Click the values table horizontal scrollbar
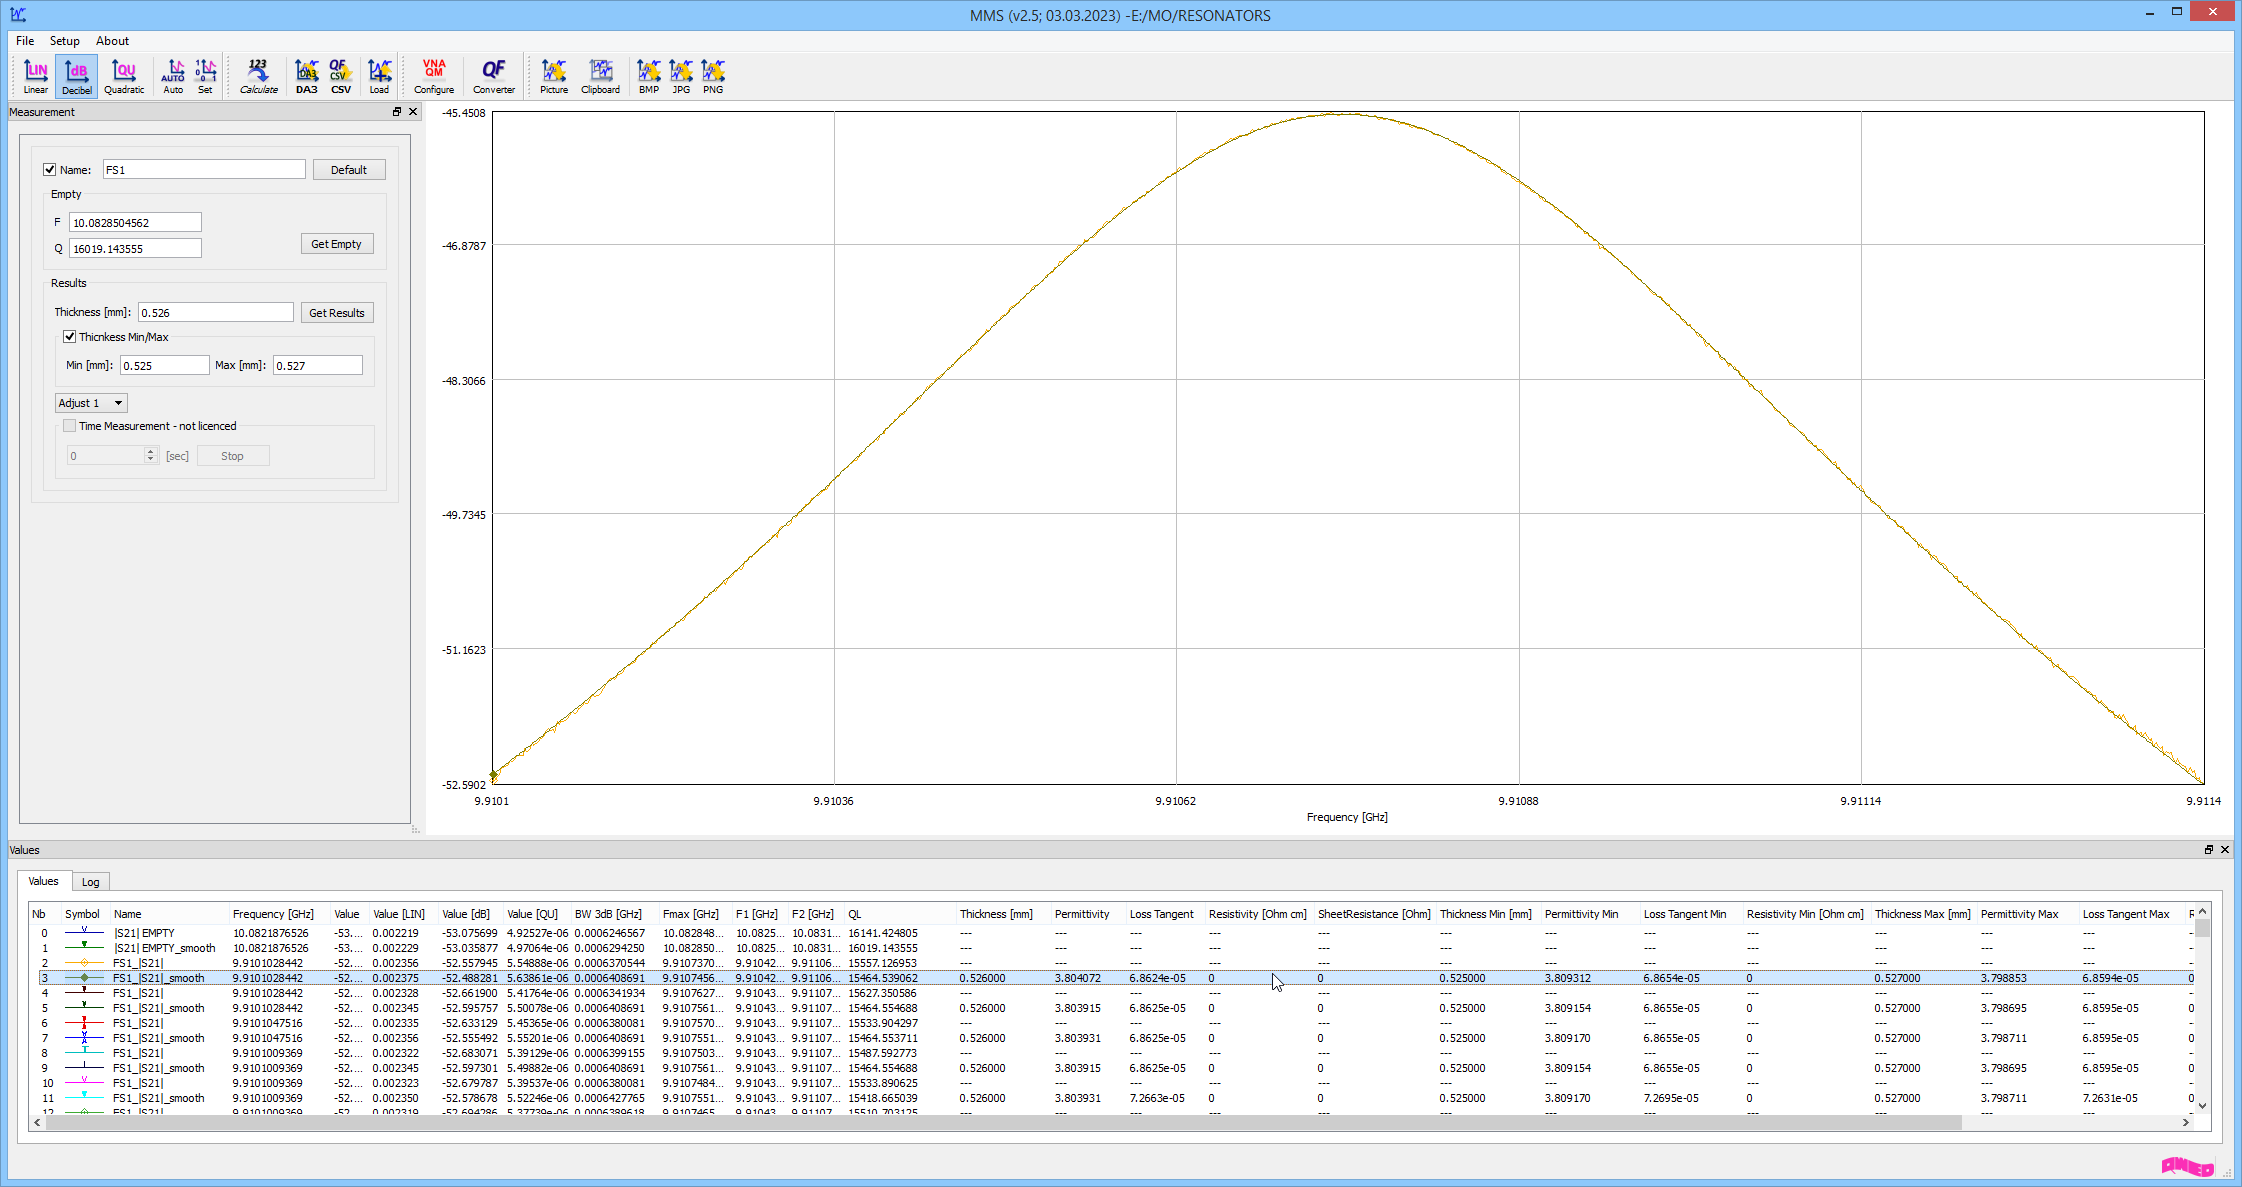Image resolution: width=2242 pixels, height=1187 pixels. 1000,1122
